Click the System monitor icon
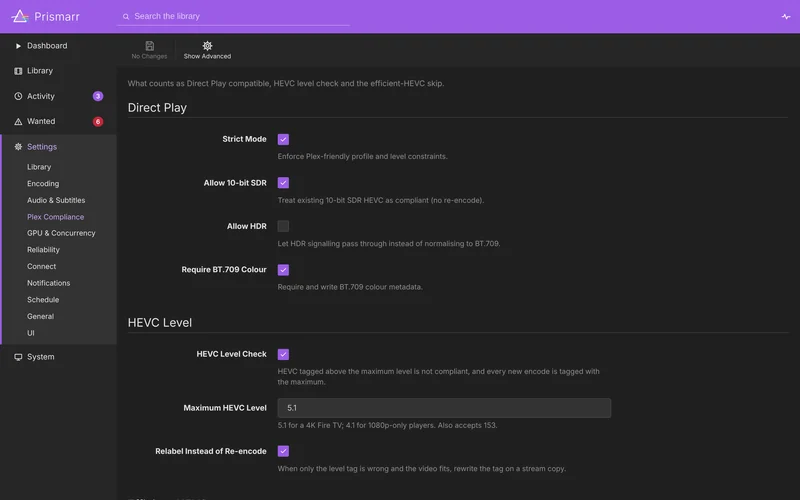Viewport: 800px width, 500px height. 18,357
